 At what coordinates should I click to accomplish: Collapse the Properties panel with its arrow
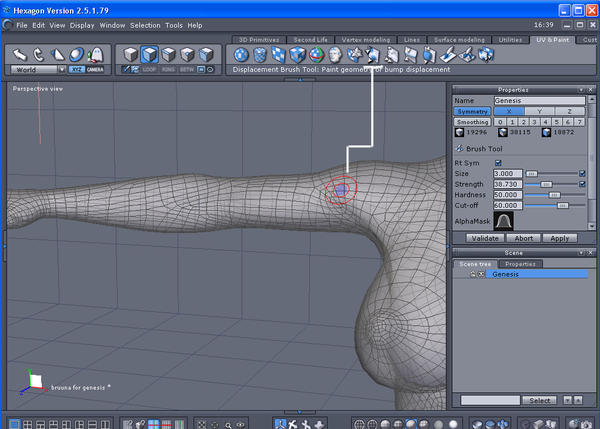click(x=581, y=88)
